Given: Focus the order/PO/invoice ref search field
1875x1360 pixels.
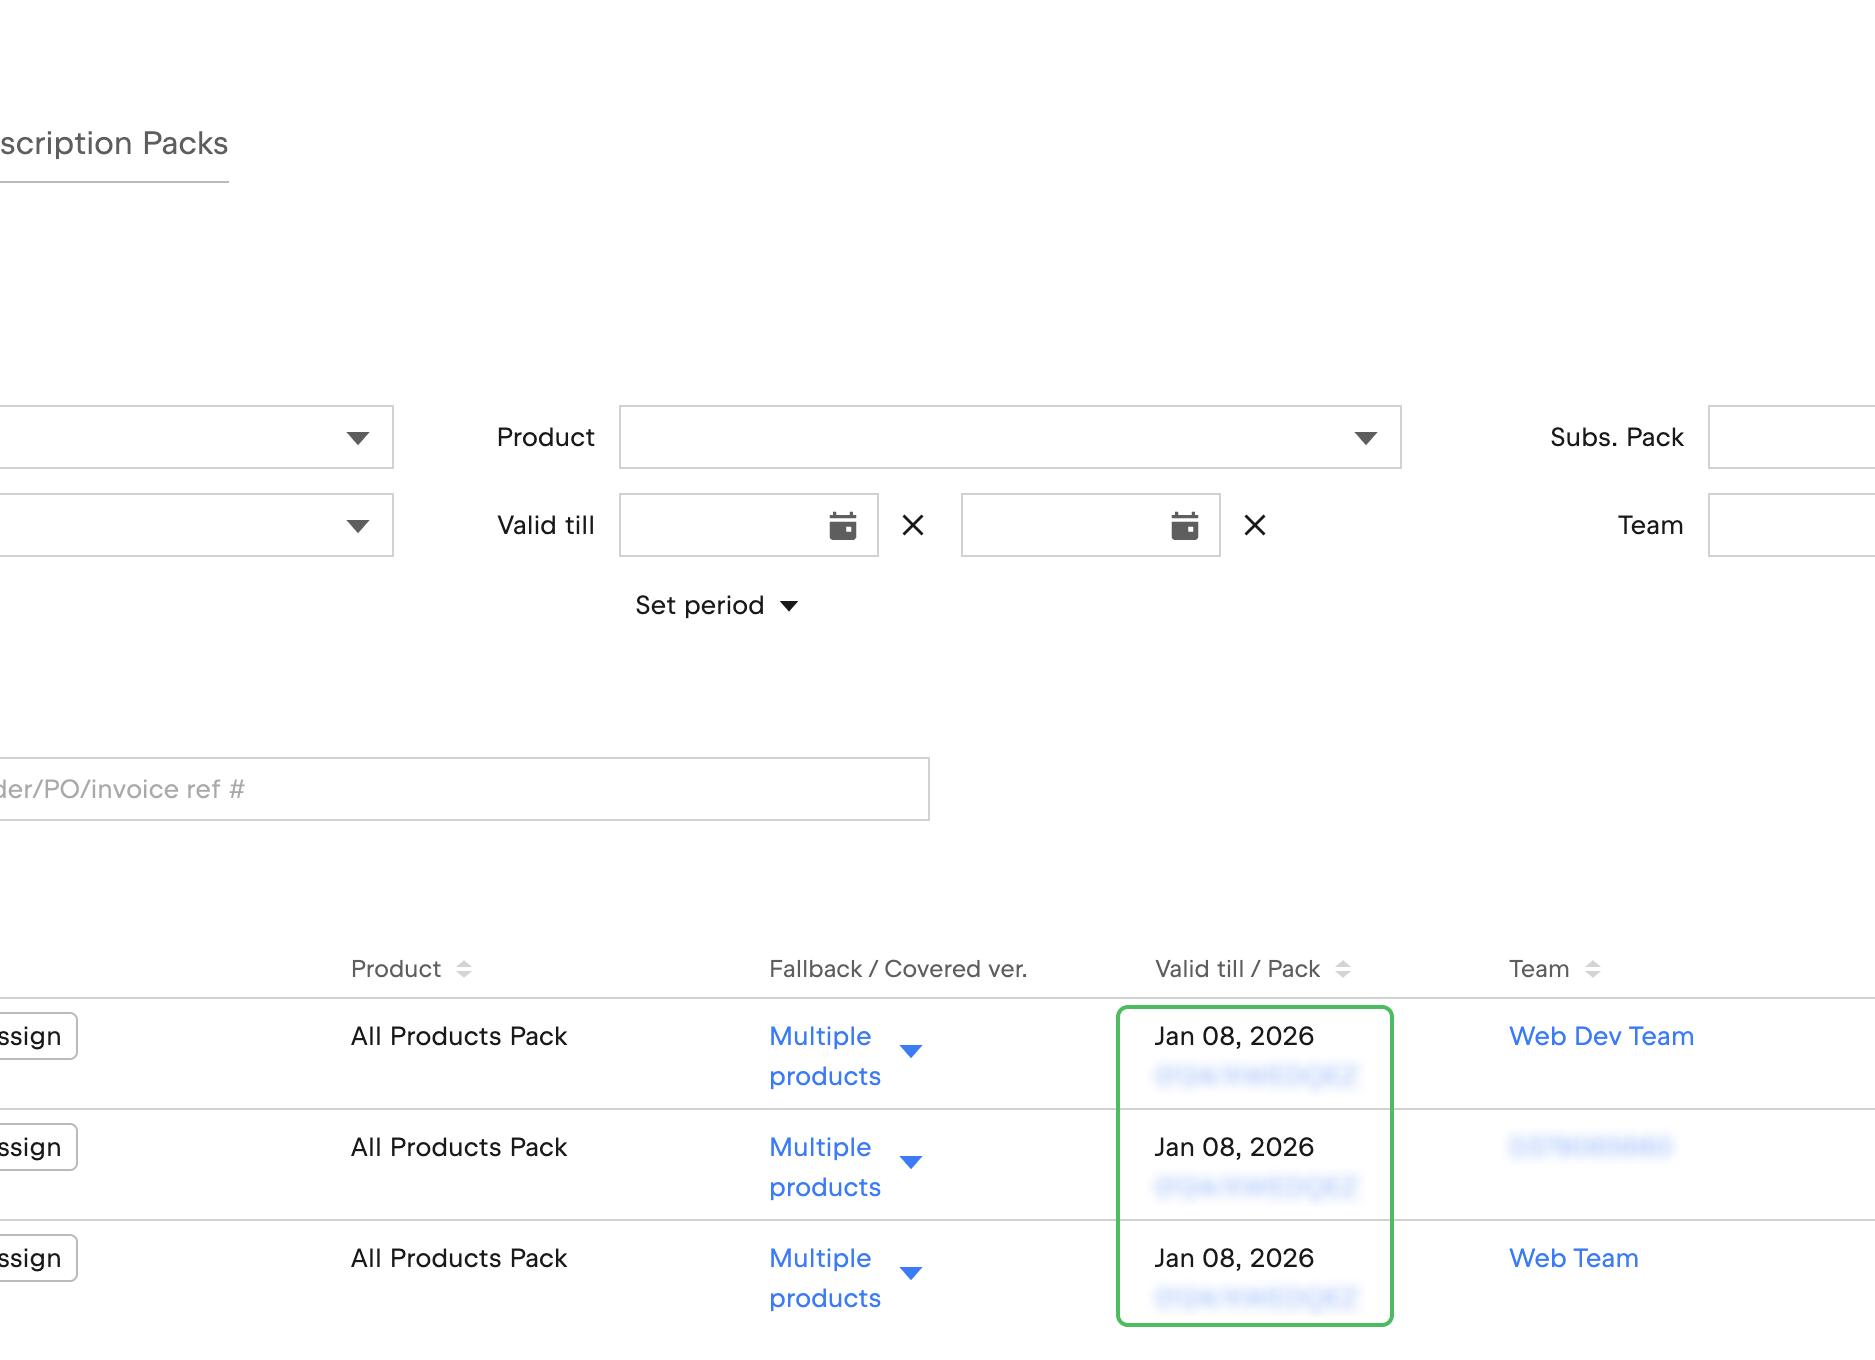Looking at the screenshot, I should [x=462, y=789].
